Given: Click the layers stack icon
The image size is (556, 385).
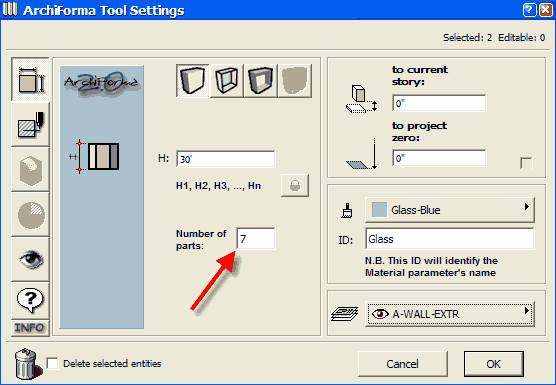Looking at the screenshot, I should [x=344, y=314].
